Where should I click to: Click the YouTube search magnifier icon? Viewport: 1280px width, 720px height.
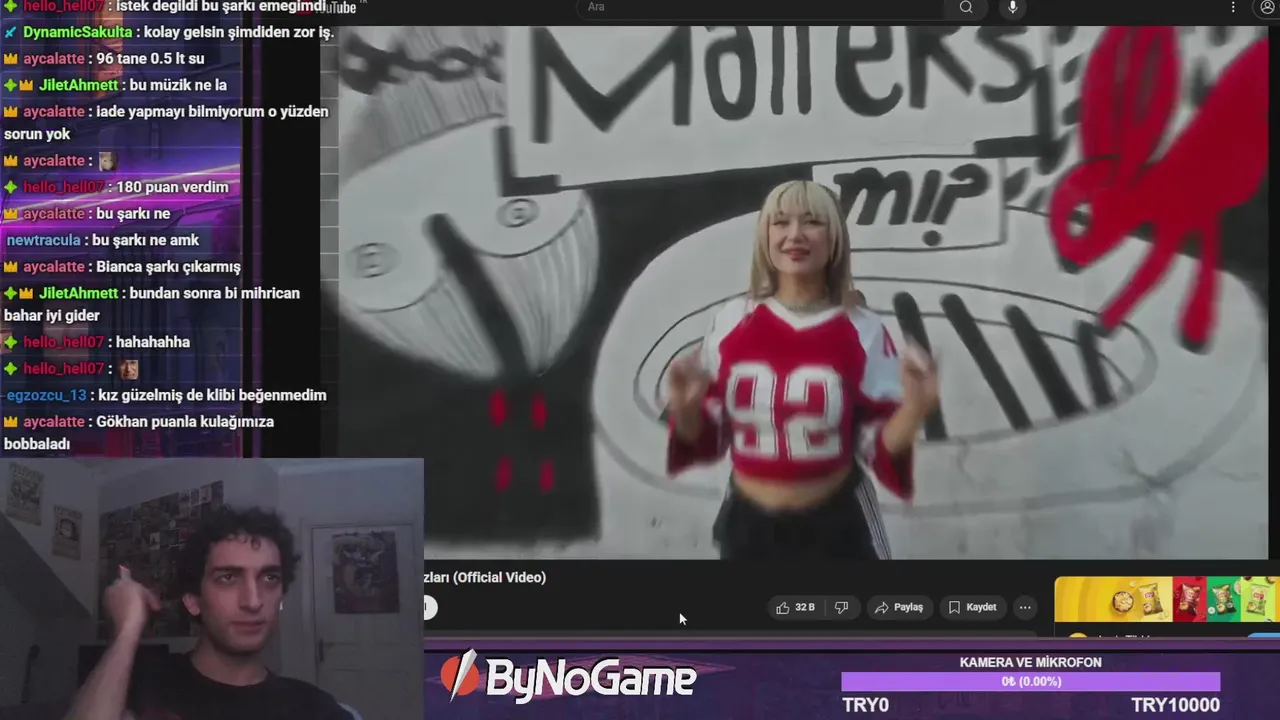pos(966,7)
